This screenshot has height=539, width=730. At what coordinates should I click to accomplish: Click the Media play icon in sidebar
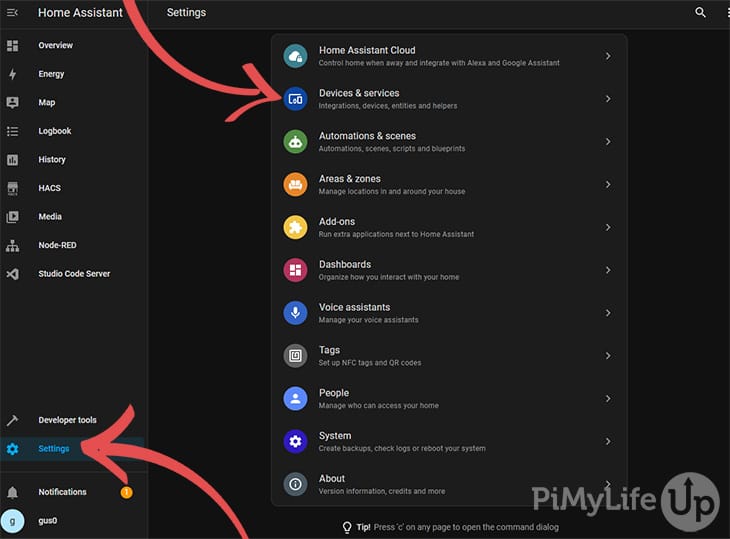(13, 217)
